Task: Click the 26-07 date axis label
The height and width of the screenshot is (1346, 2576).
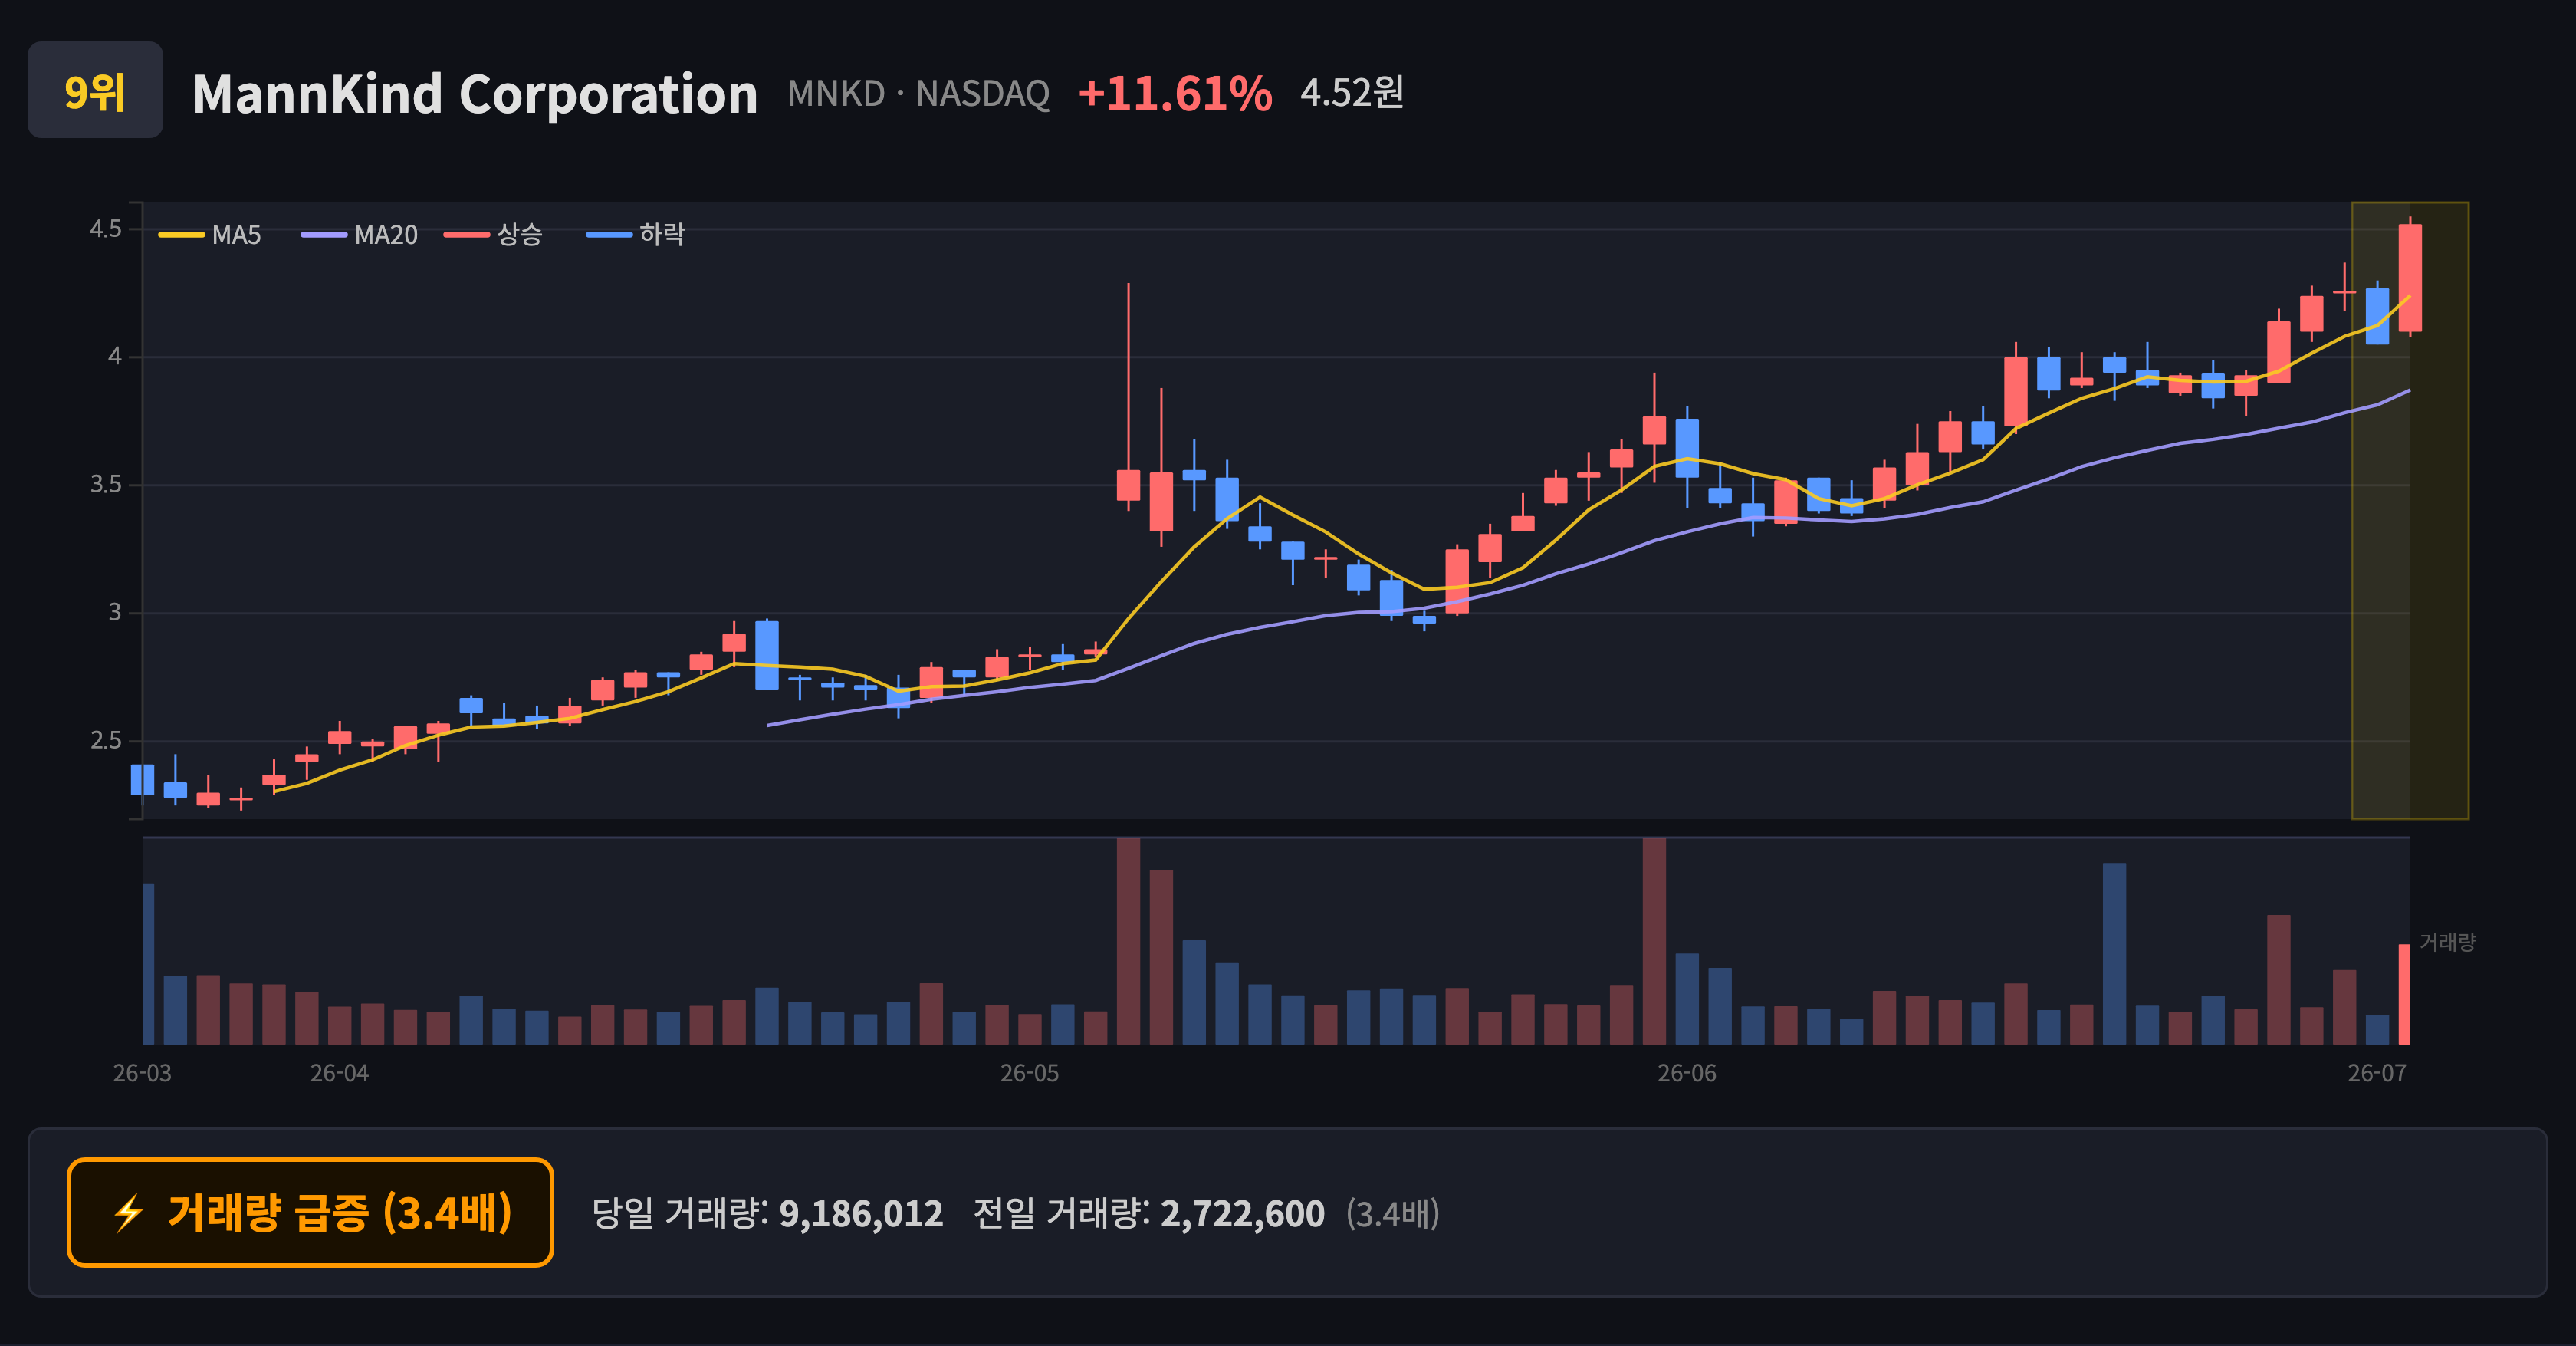Action: (x=2377, y=1074)
